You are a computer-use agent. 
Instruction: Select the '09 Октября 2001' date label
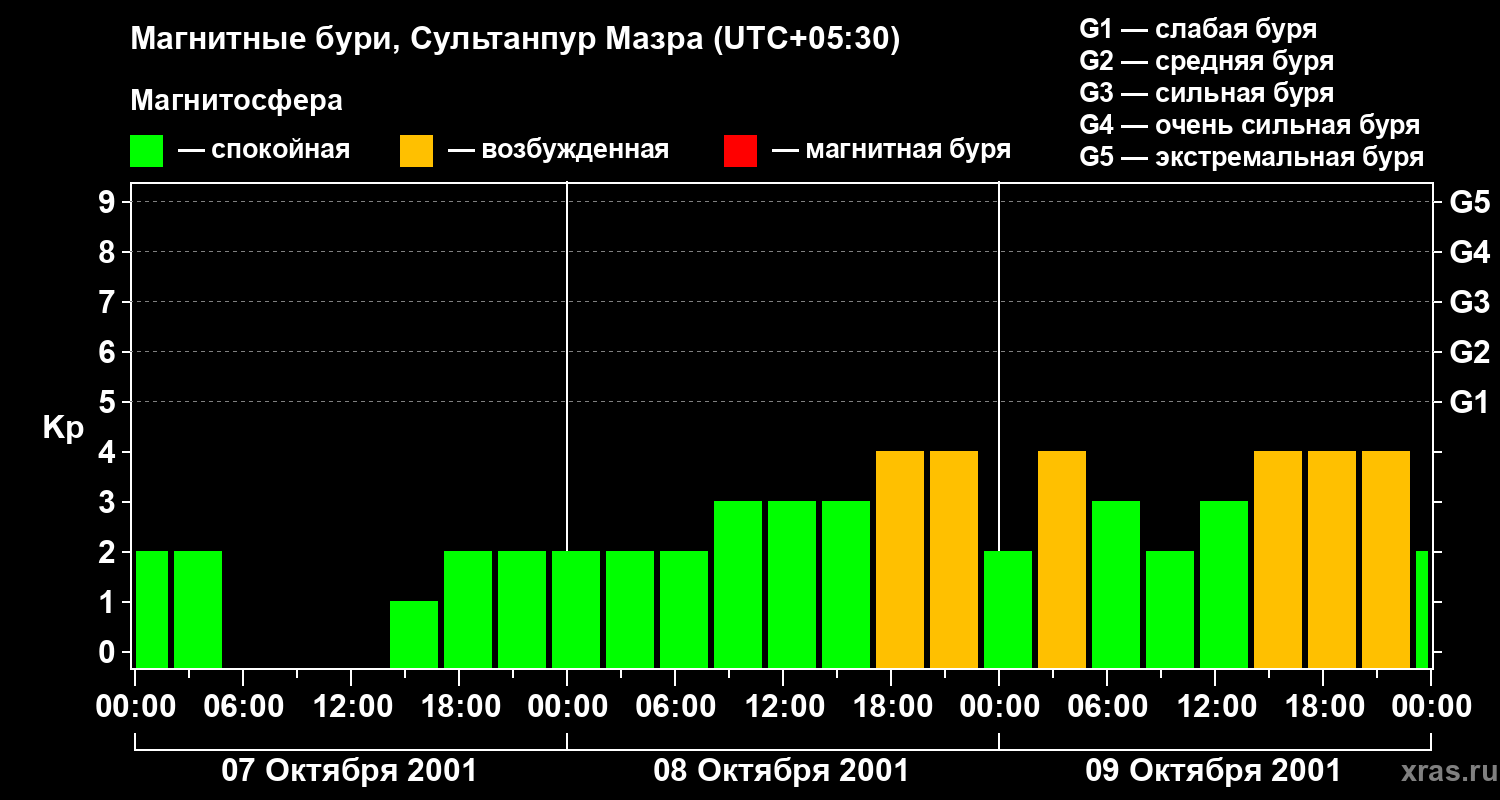point(1213,771)
